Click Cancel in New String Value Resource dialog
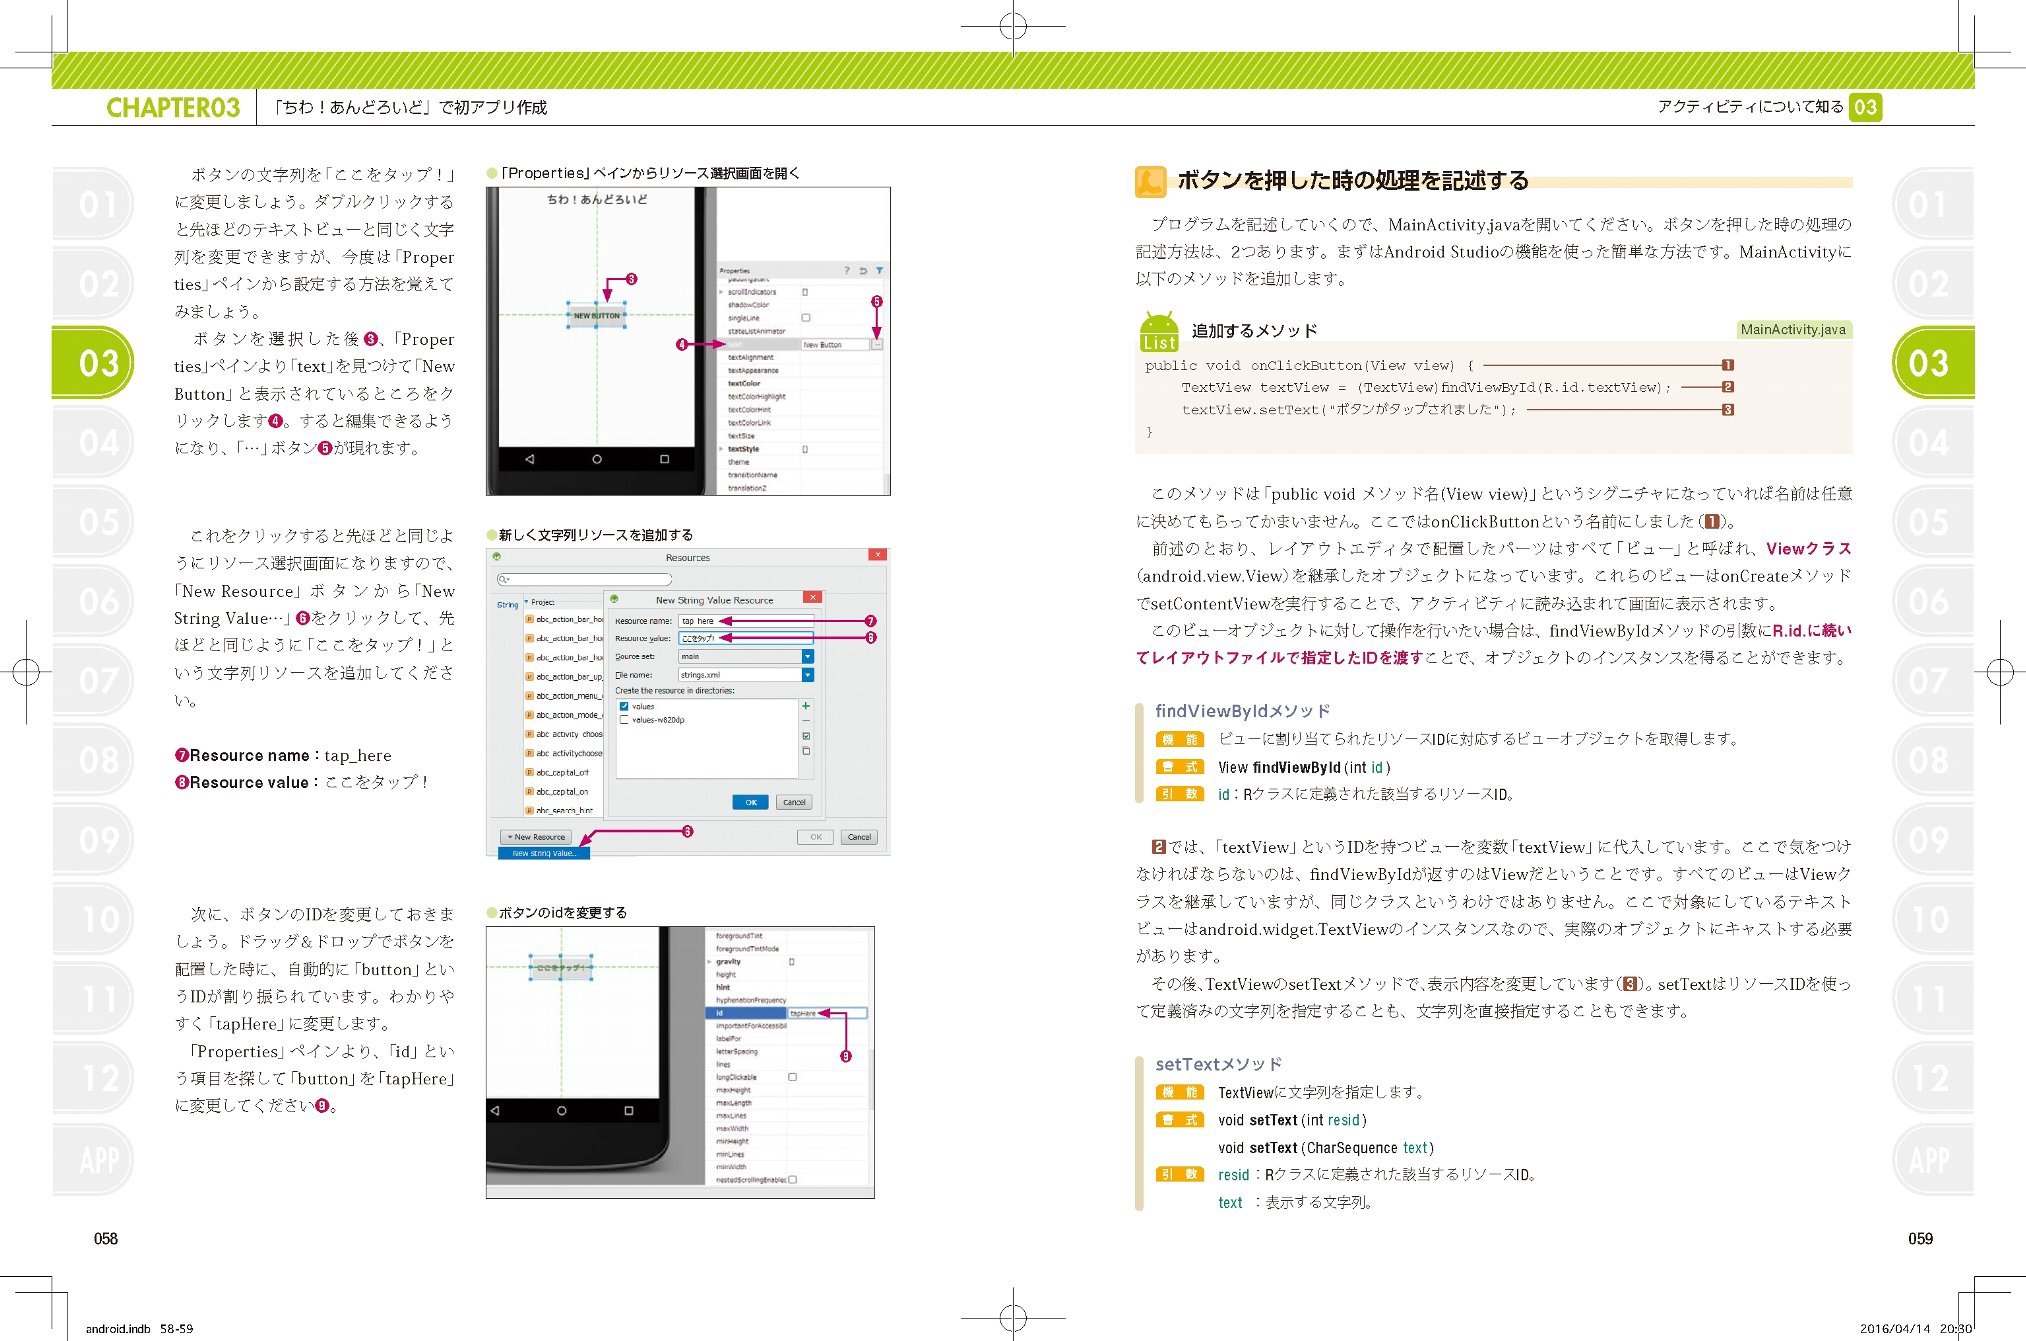 794,802
